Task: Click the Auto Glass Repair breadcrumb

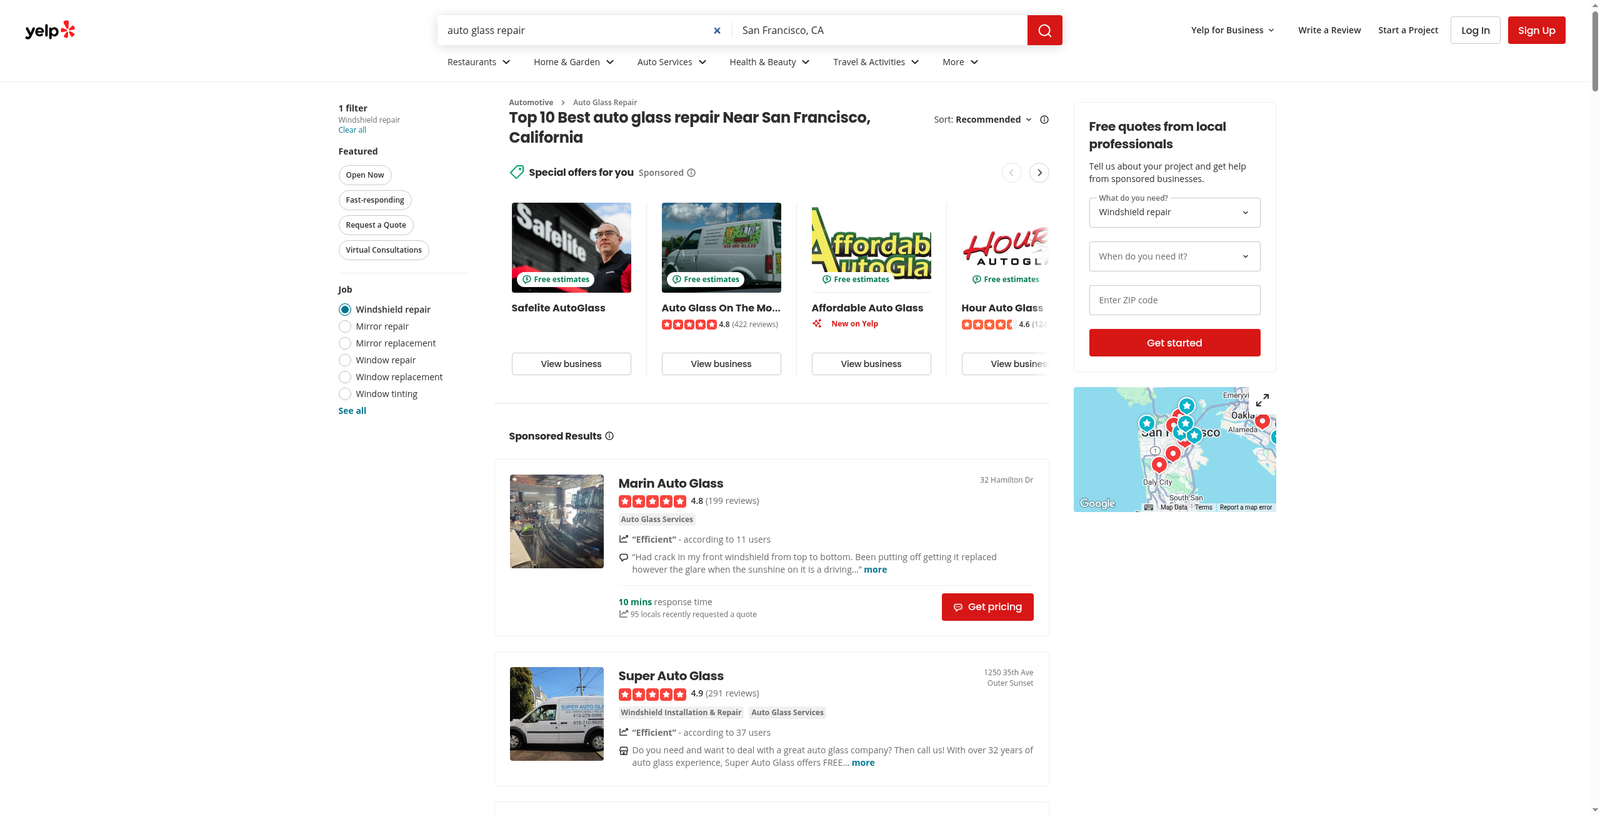Action: (605, 102)
